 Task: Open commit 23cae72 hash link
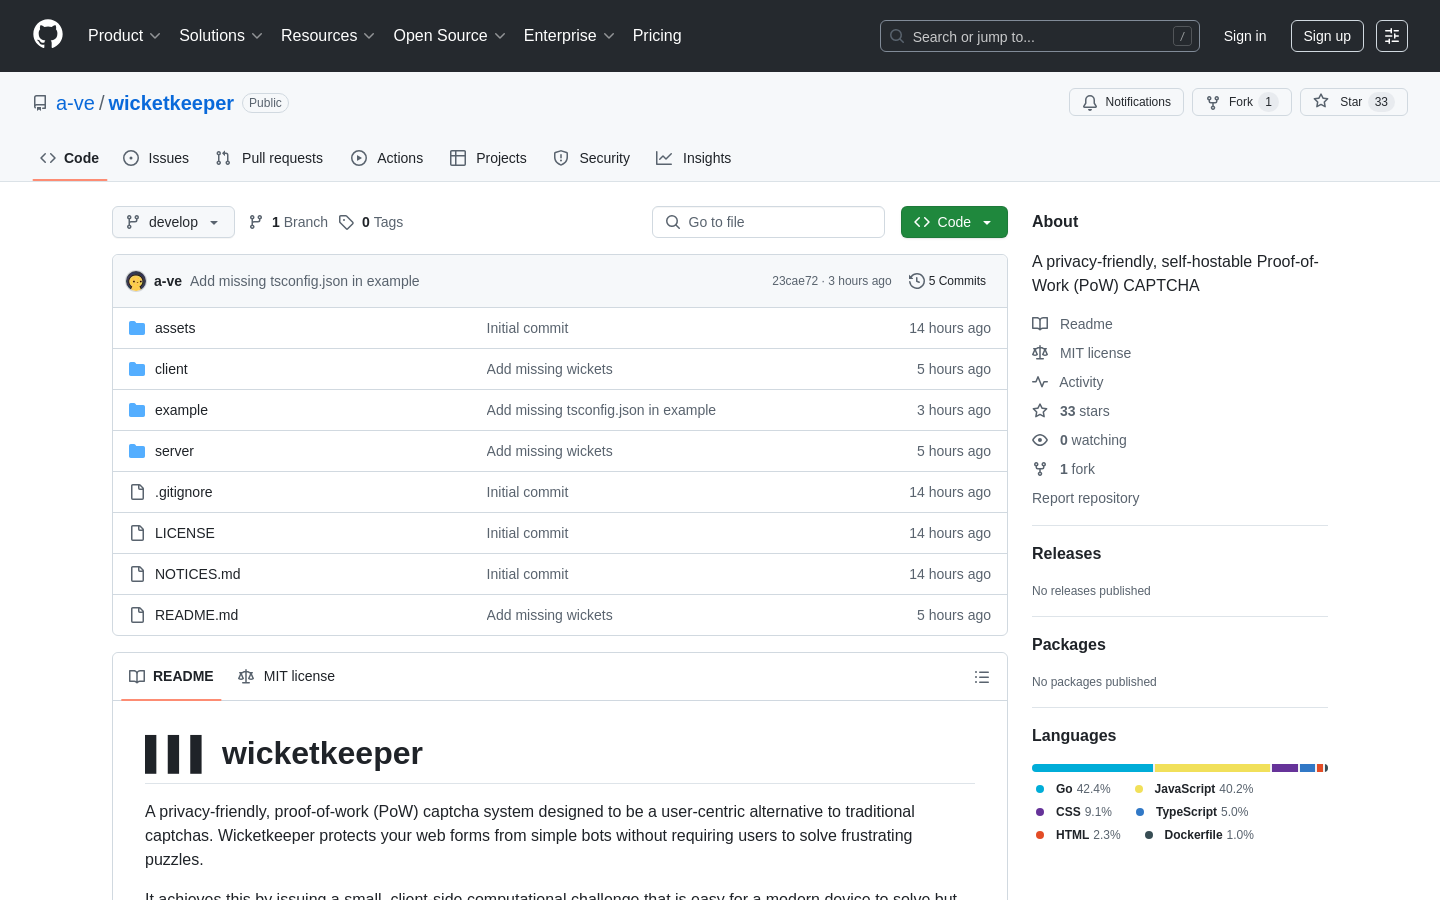point(795,281)
